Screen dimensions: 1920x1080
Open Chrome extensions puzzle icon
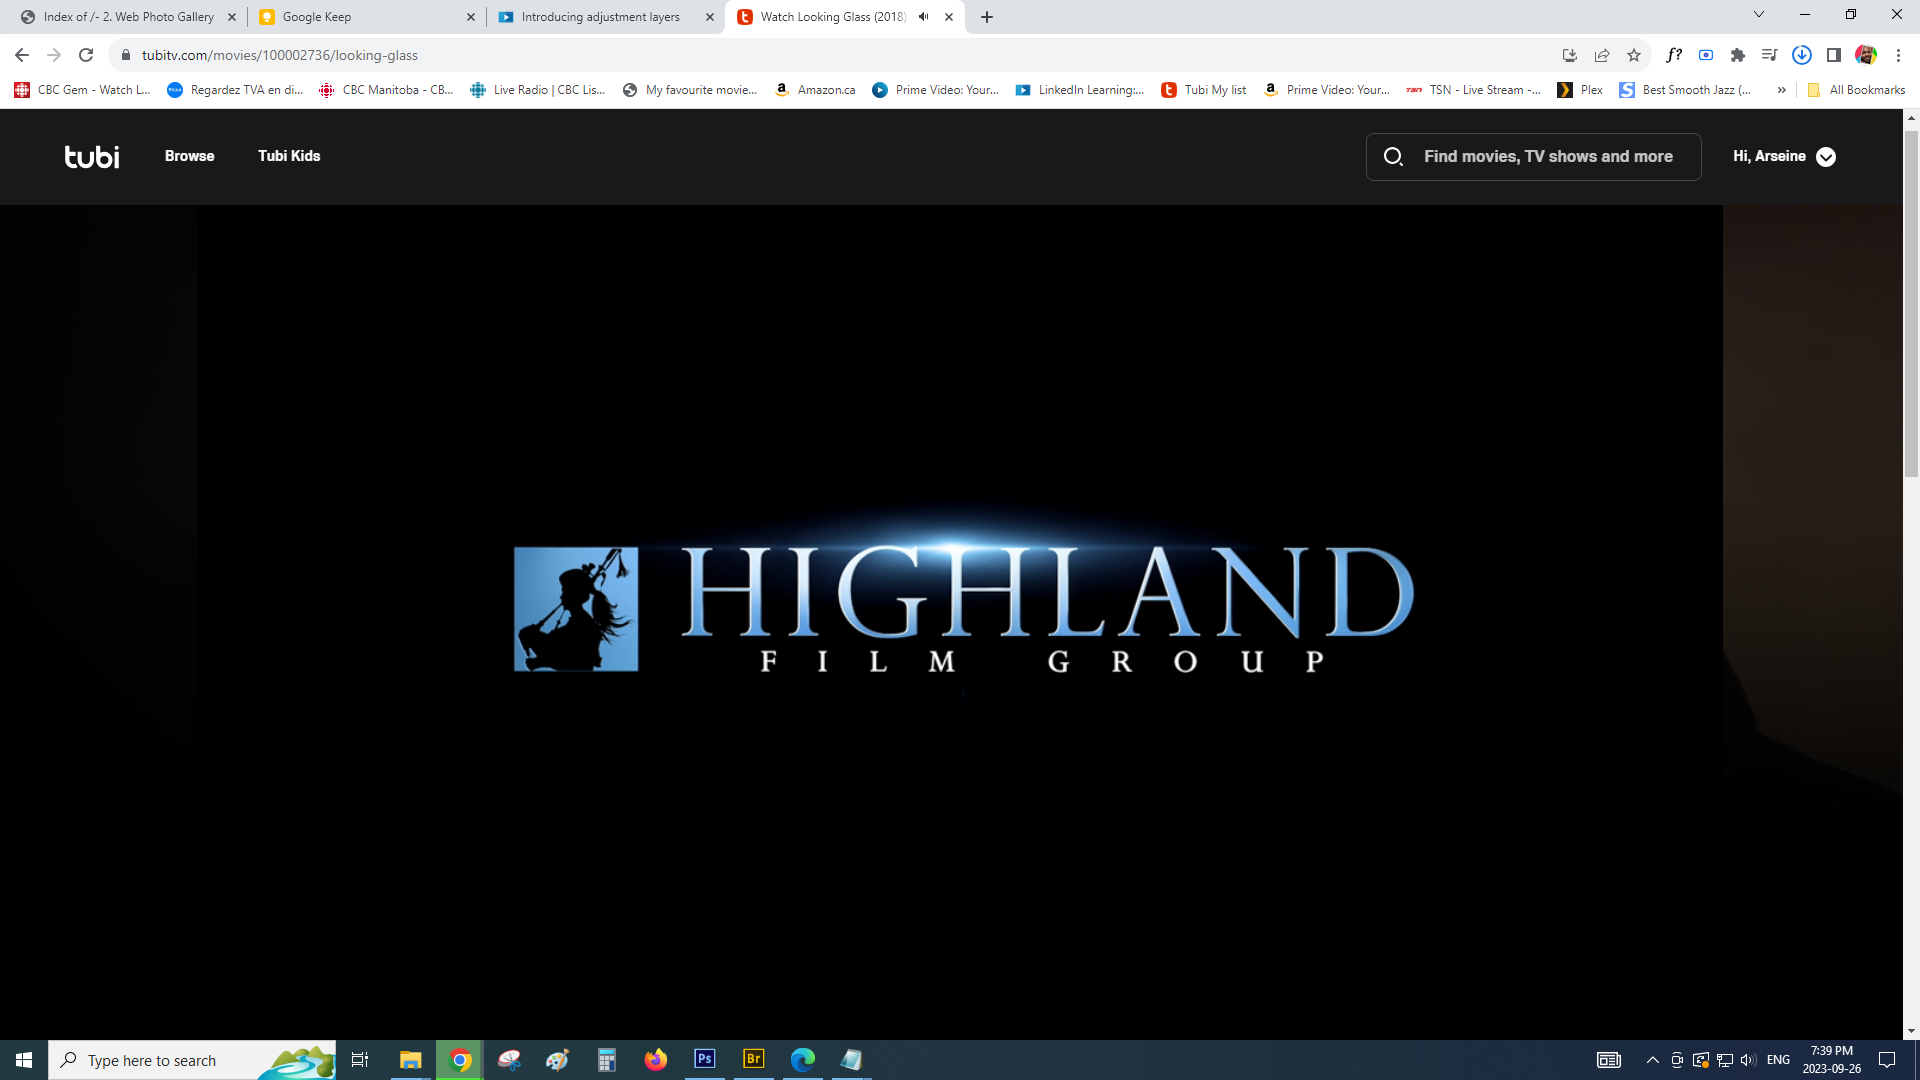(x=1738, y=55)
